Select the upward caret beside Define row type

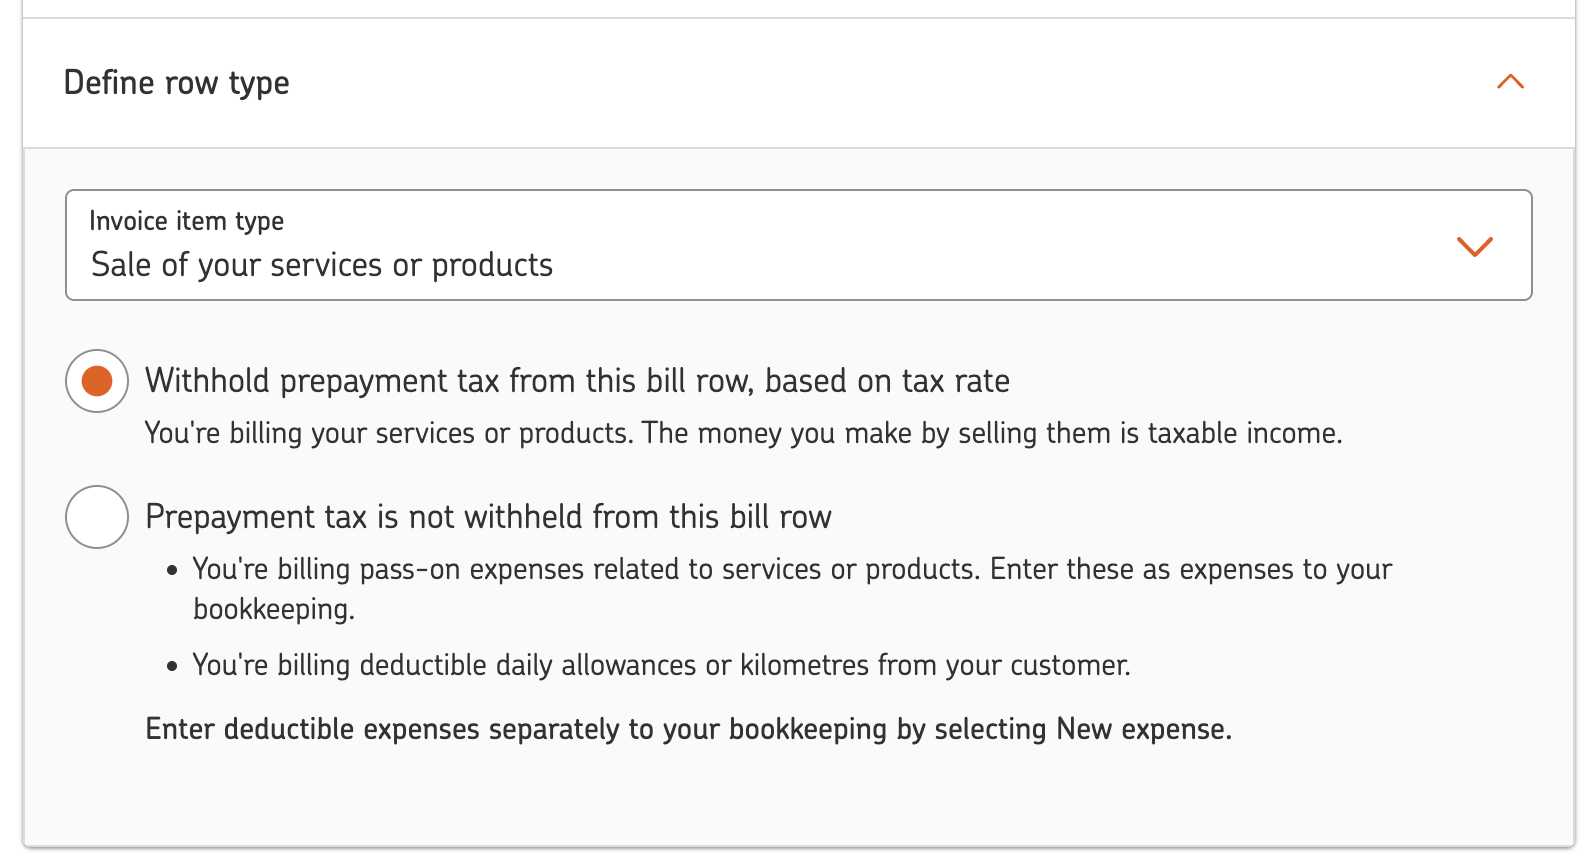click(1510, 83)
